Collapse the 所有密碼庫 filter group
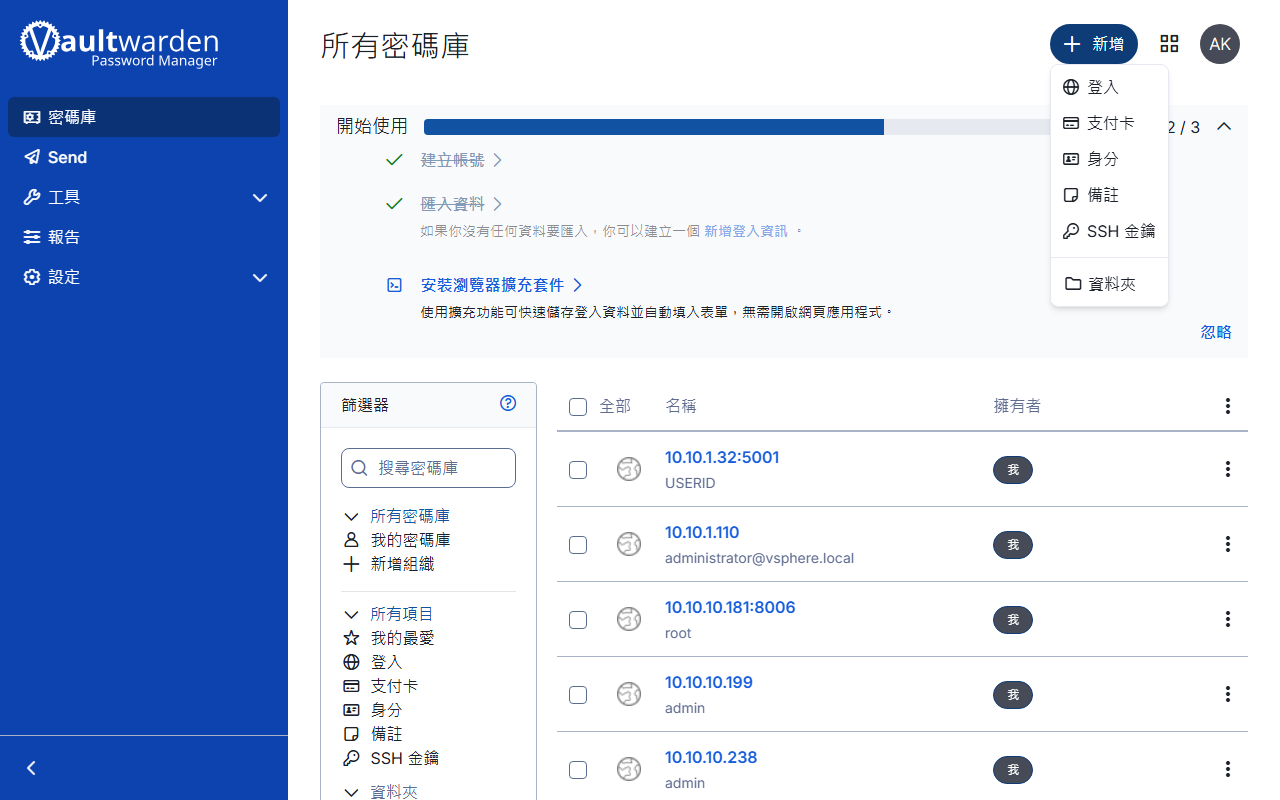The width and height of the screenshot is (1280, 800). pyautogui.click(x=351, y=517)
